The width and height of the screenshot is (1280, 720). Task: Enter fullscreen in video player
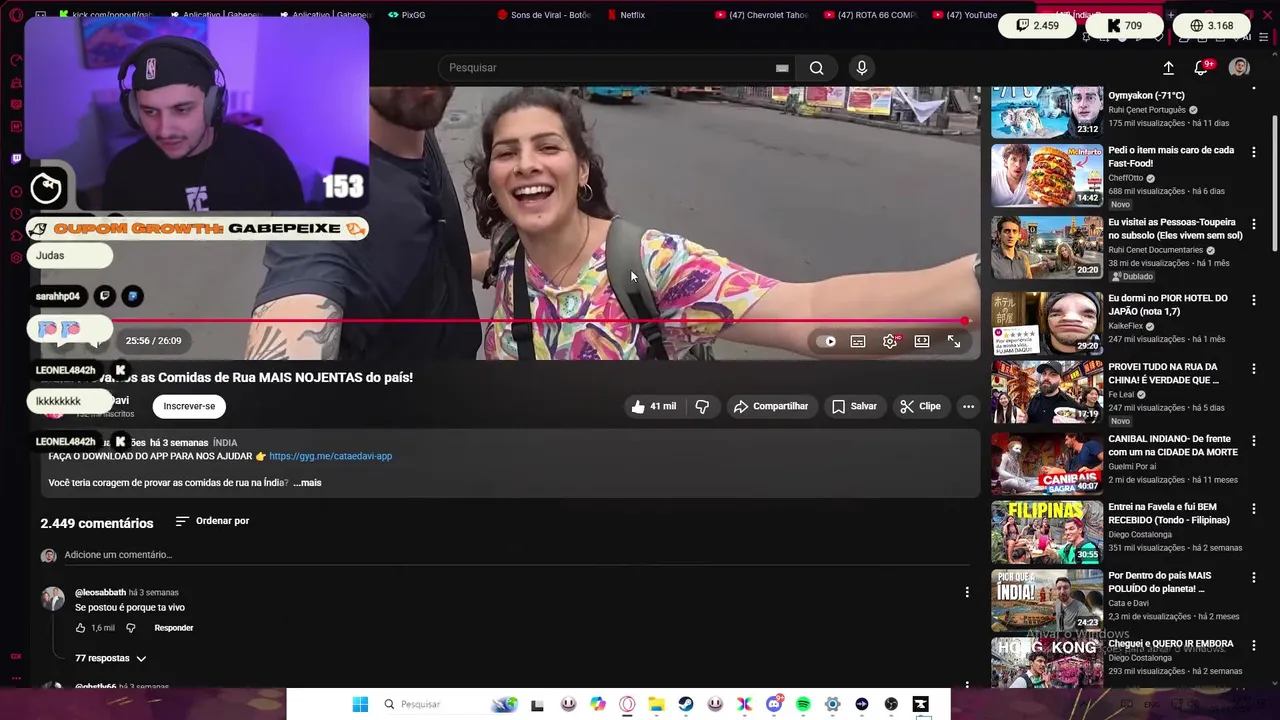[x=954, y=342]
